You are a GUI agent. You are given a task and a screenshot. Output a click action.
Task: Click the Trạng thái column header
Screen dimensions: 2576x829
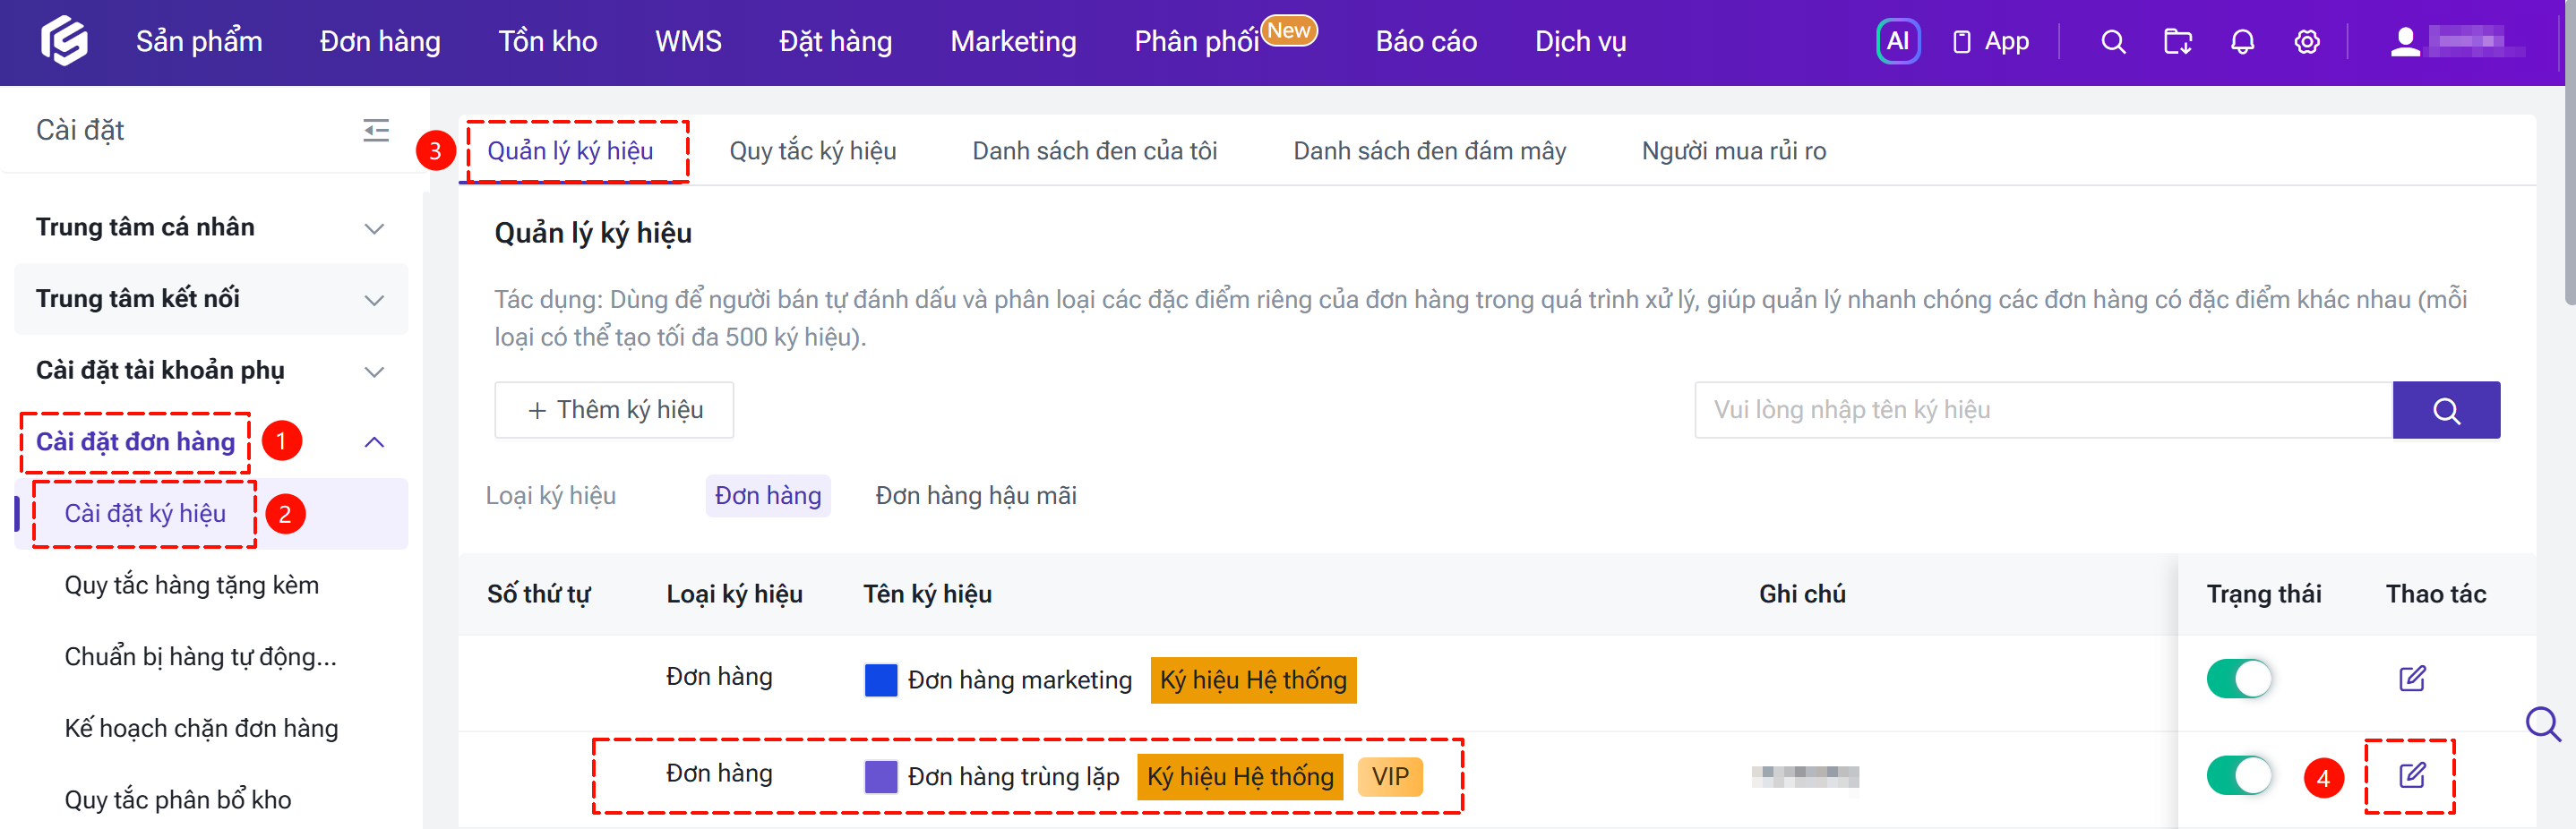pyautogui.click(x=2264, y=594)
